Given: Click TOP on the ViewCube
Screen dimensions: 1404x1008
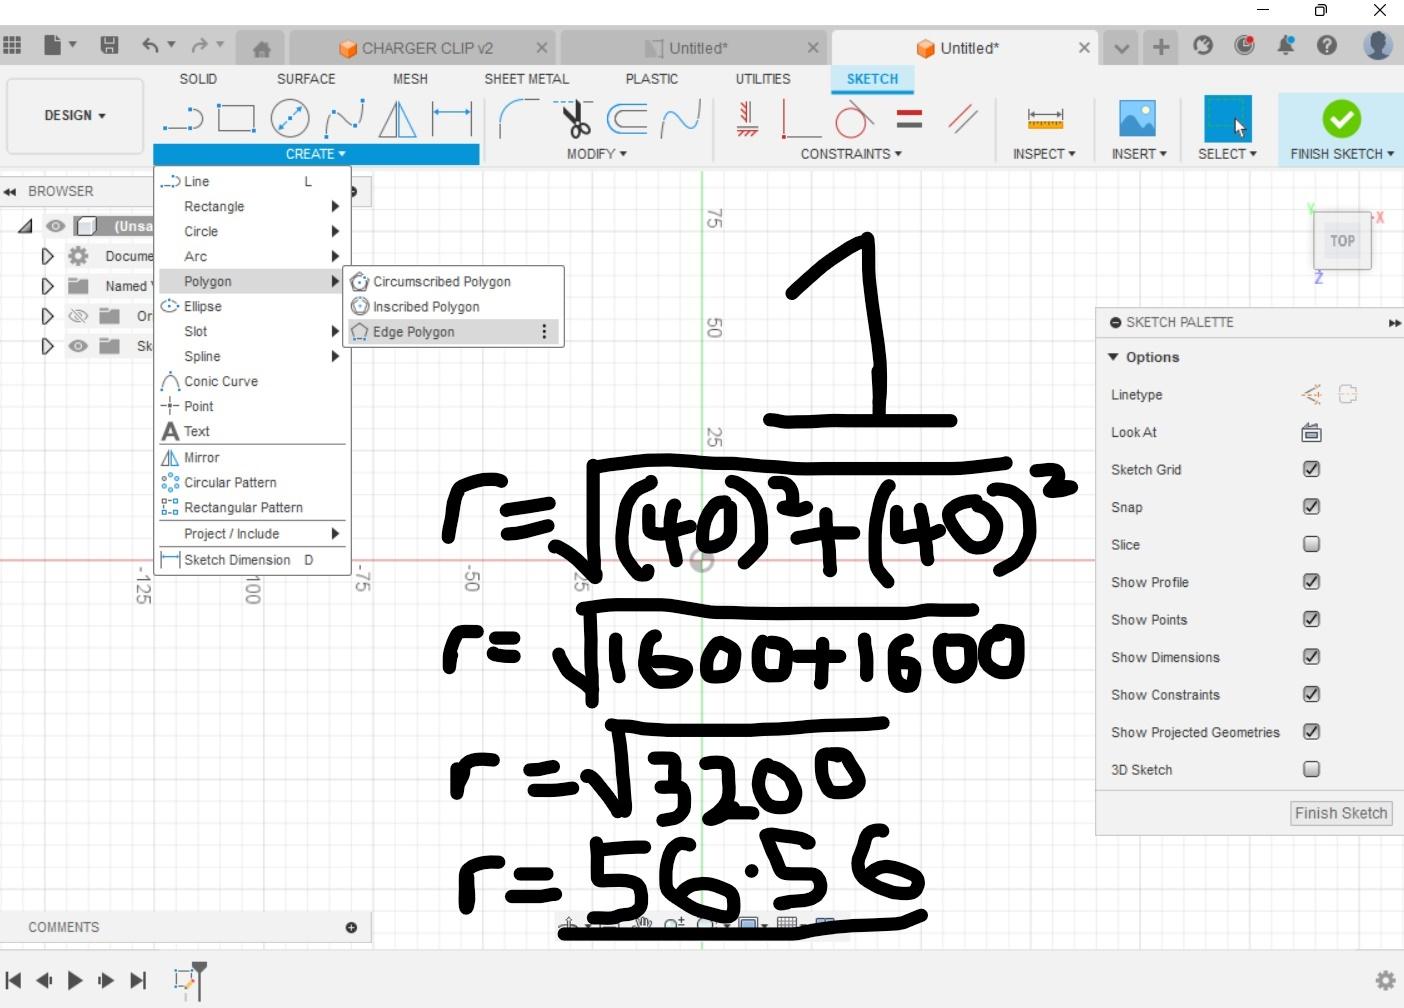Looking at the screenshot, I should (x=1341, y=240).
